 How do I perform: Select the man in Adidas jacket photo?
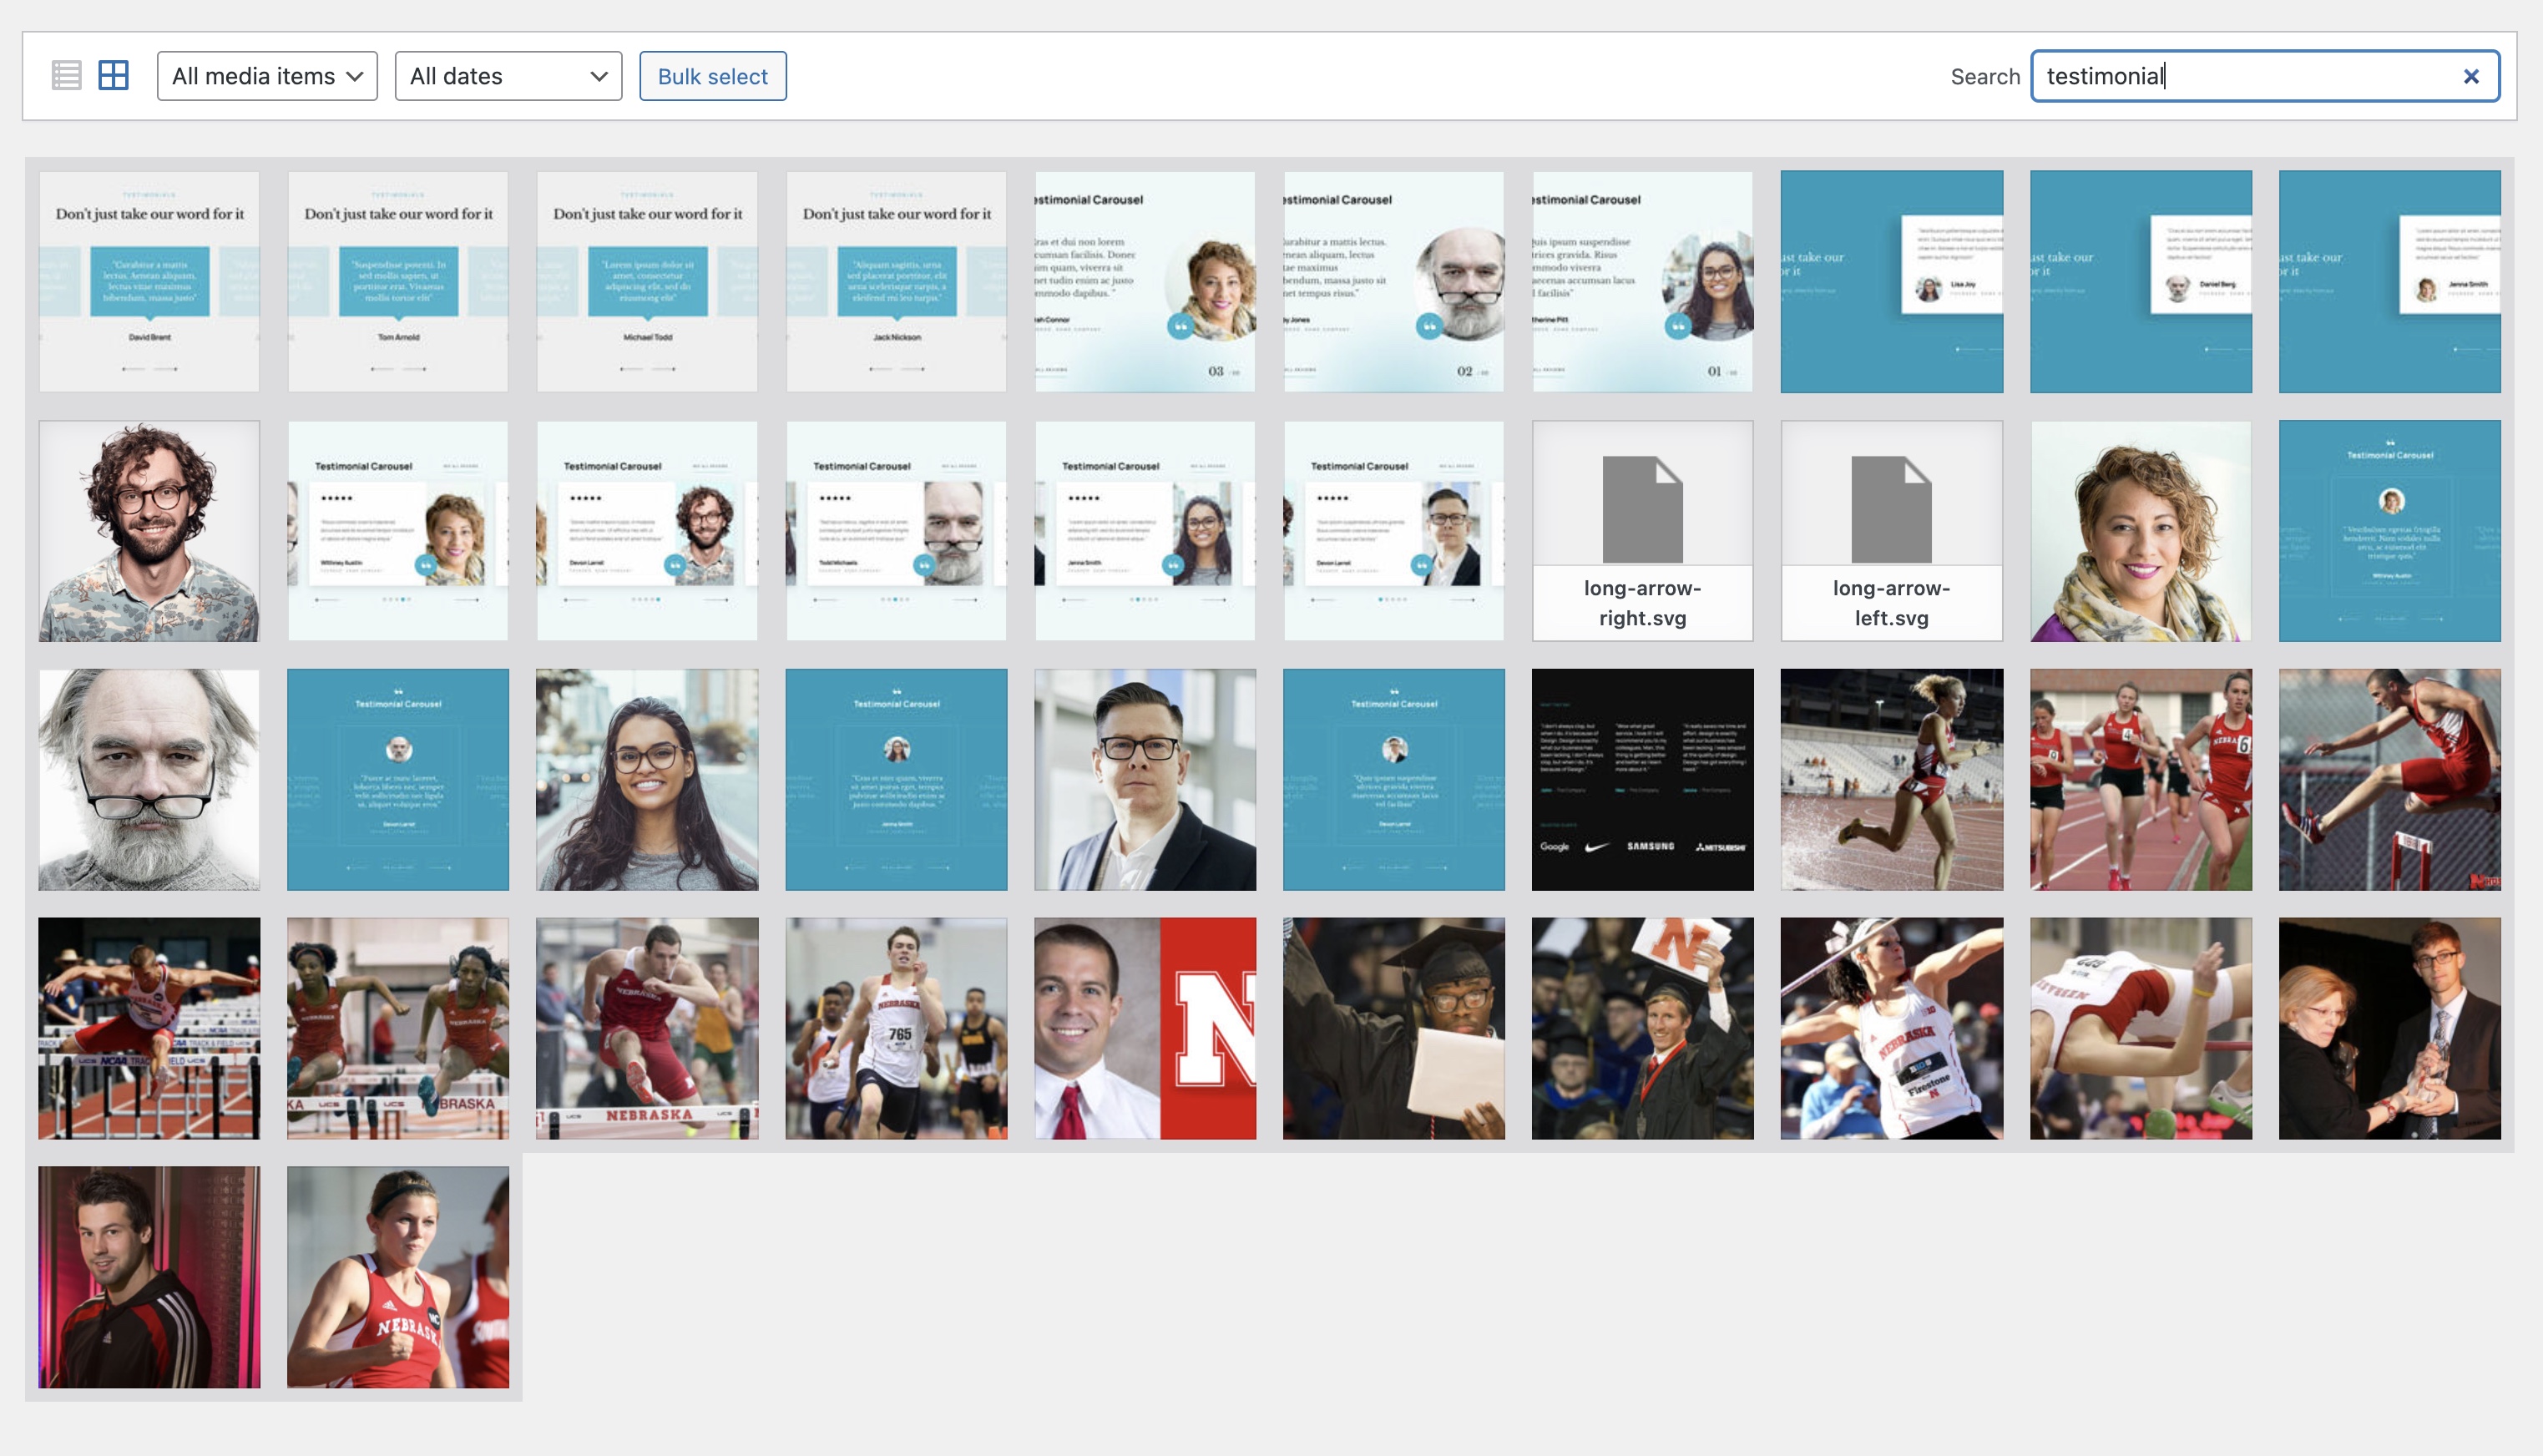pos(149,1277)
